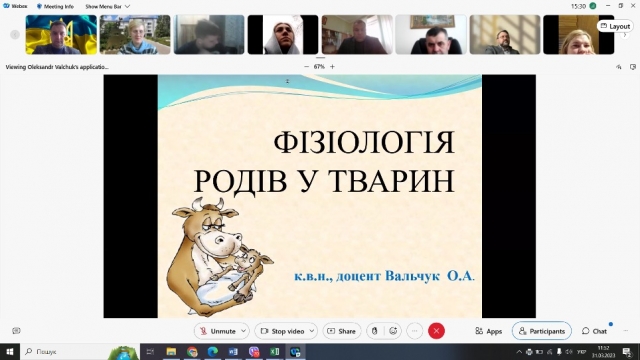The height and width of the screenshot is (360, 640).
Task: End the meeting with red X
Action: click(436, 331)
